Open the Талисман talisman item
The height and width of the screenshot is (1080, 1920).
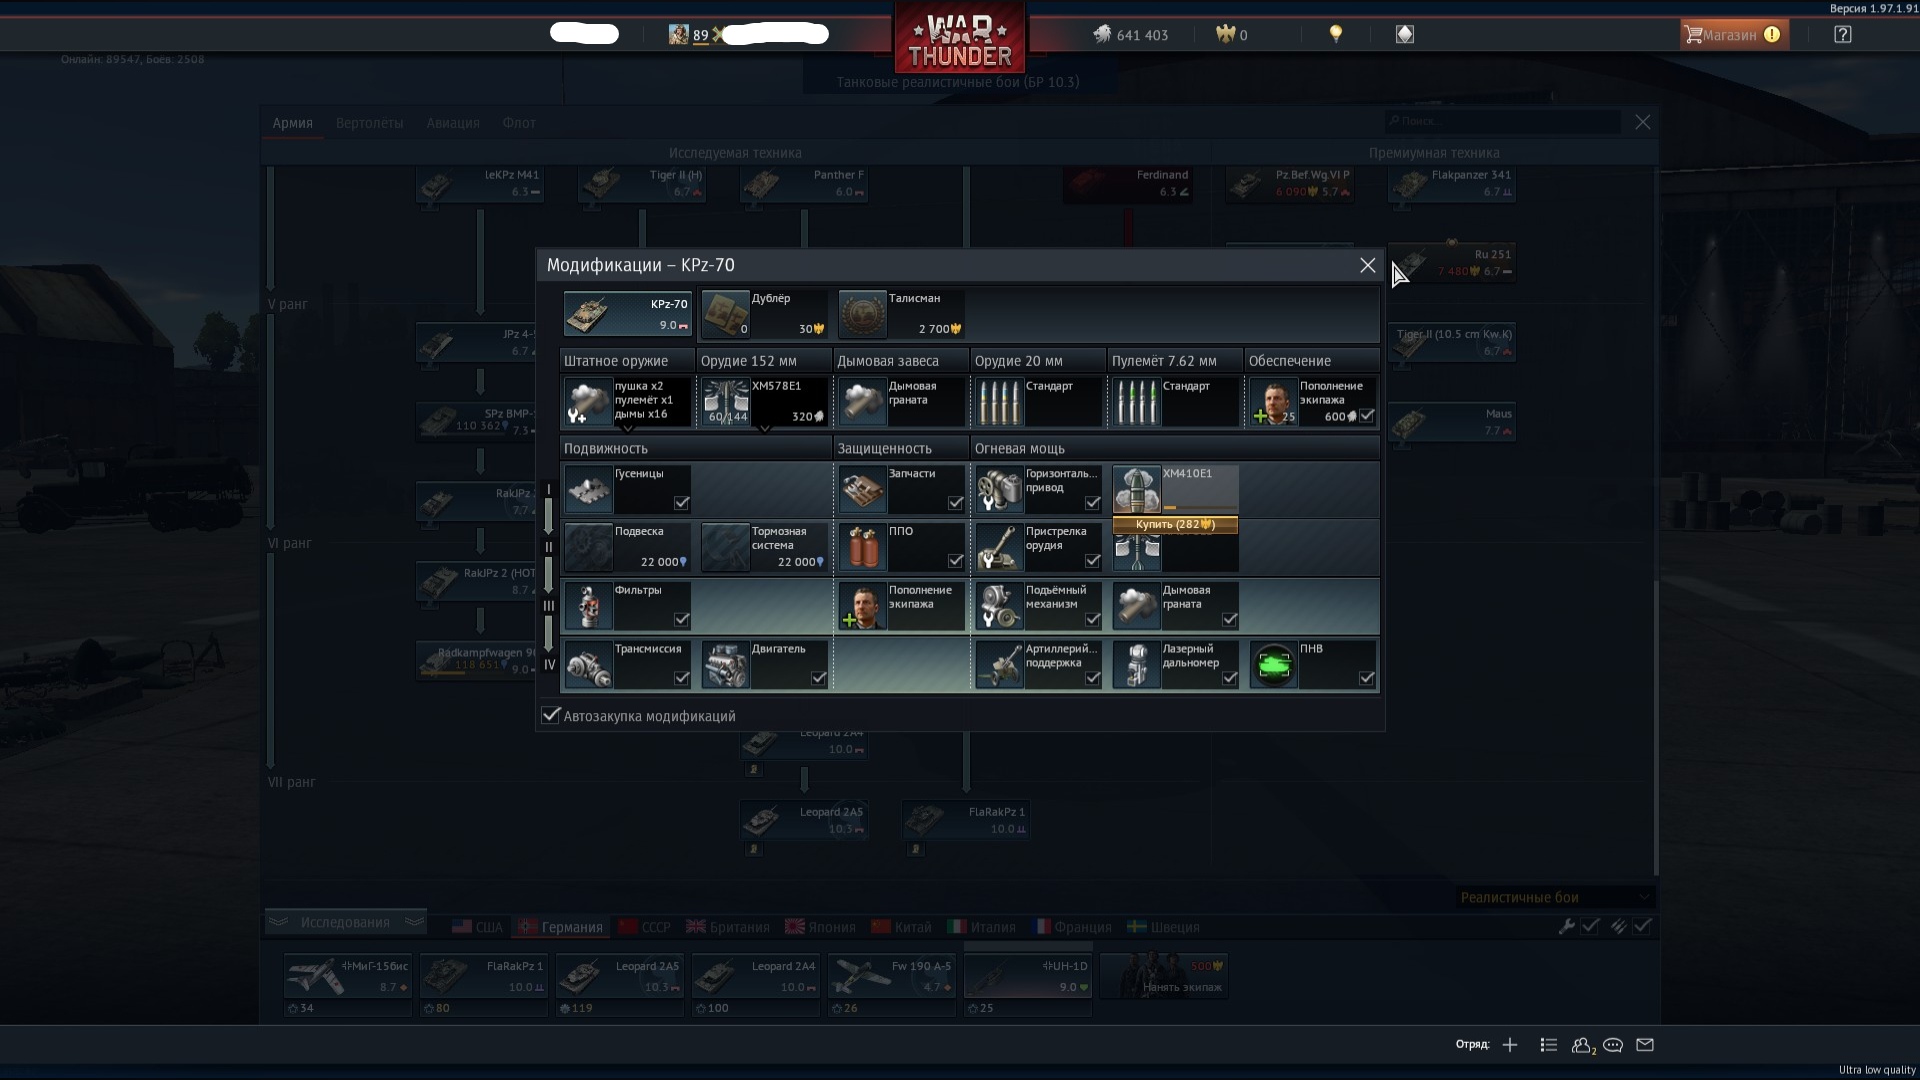click(901, 314)
